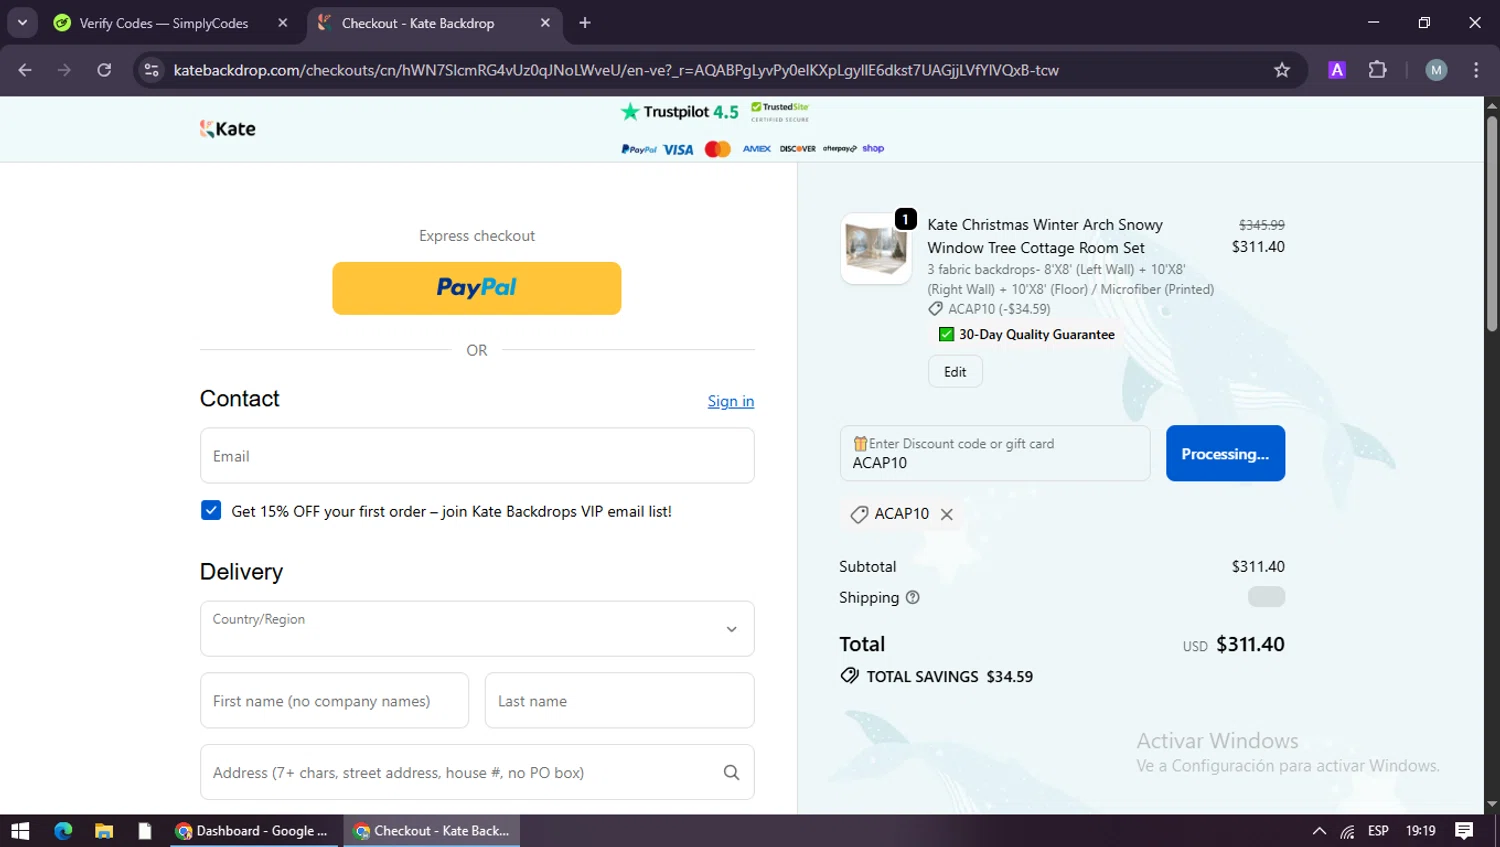Launch Microsoft Edge from taskbar

[63, 831]
